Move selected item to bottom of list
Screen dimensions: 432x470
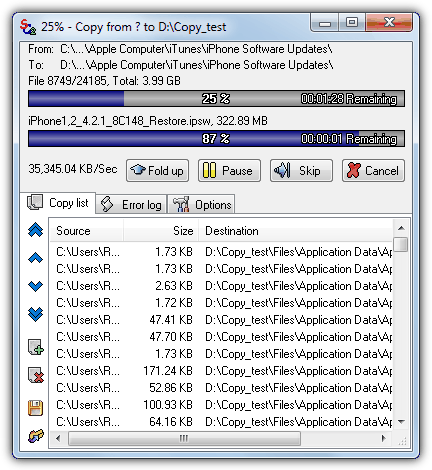(35, 314)
